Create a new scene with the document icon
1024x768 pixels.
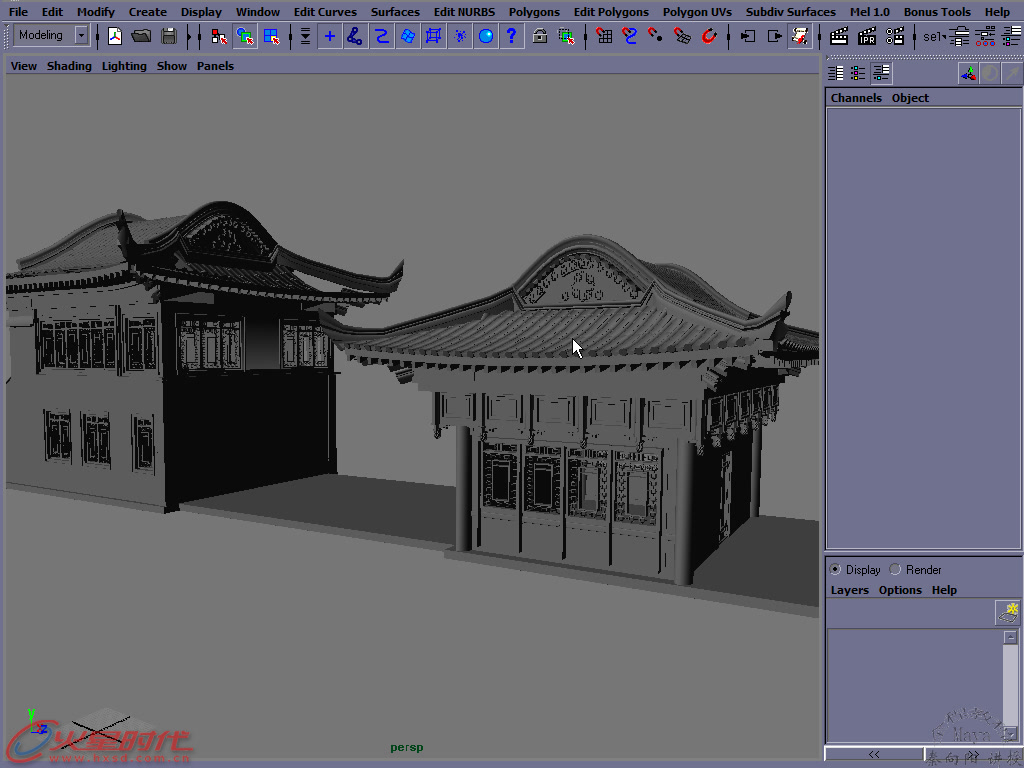tap(114, 35)
